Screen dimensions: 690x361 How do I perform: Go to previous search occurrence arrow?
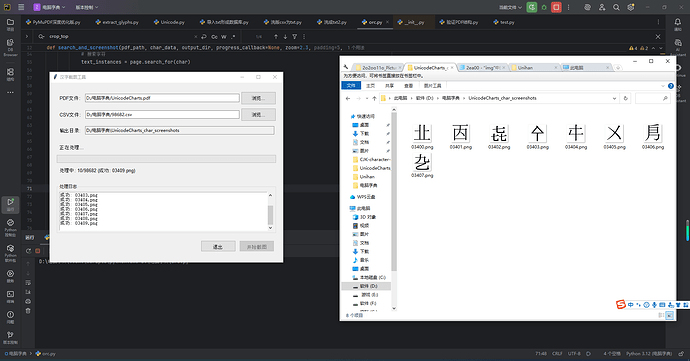276,37
